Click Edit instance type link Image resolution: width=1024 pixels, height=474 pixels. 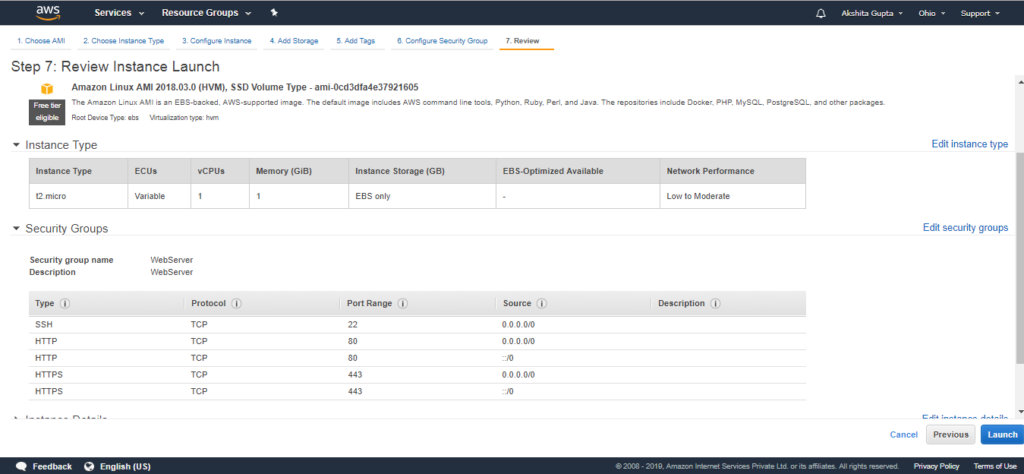click(969, 144)
